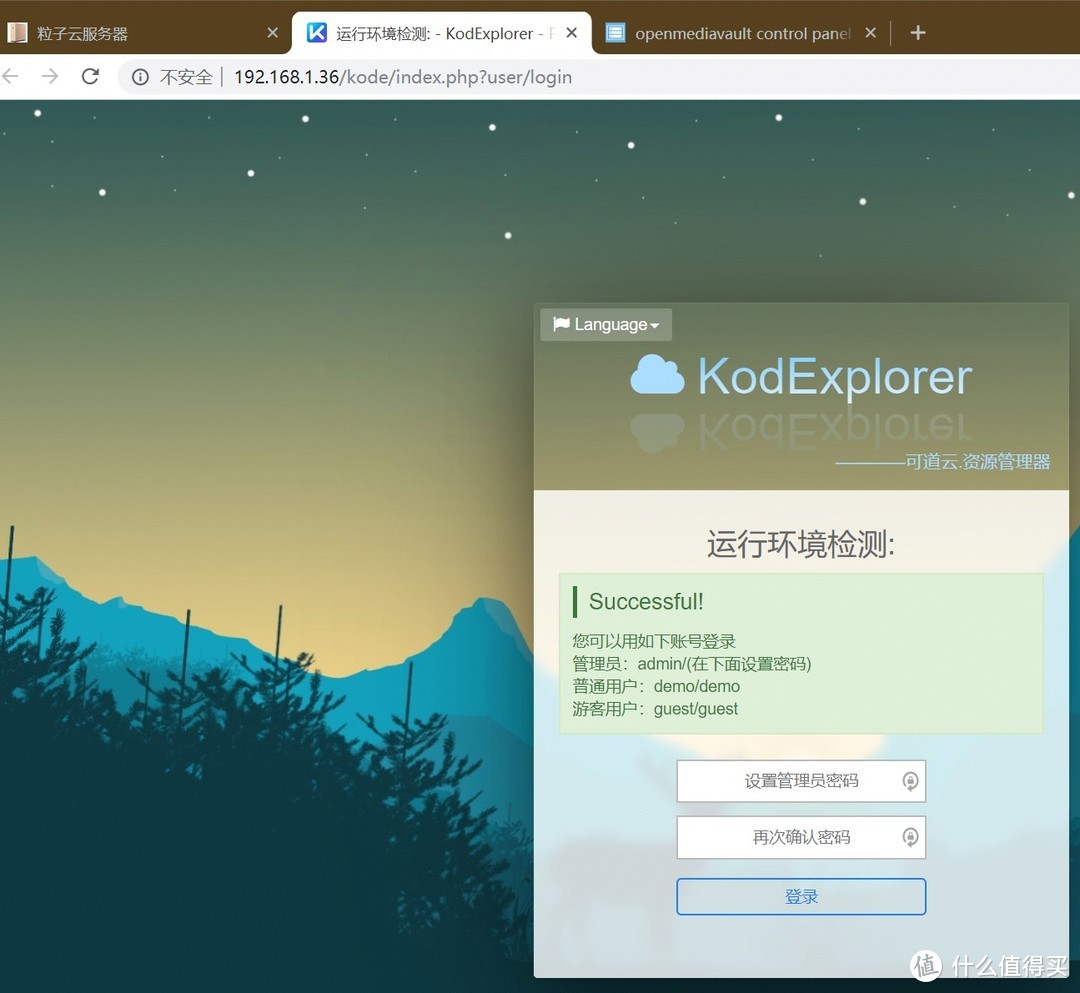Focus the 再次确认密码 field

click(801, 837)
